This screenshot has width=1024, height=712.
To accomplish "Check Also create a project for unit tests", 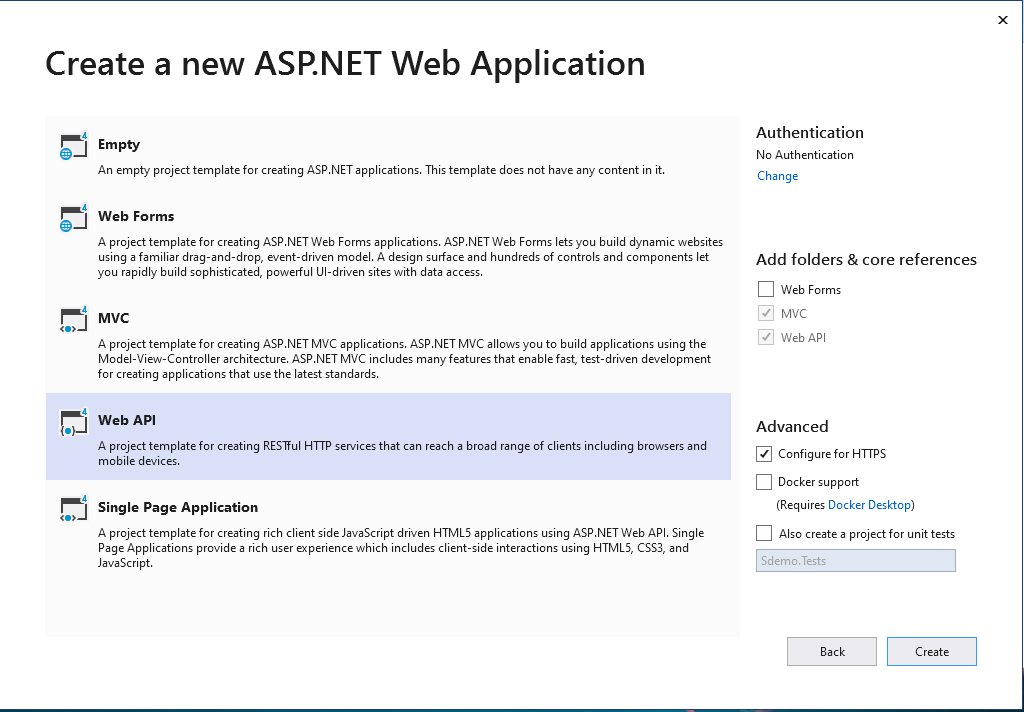I will coord(765,534).
